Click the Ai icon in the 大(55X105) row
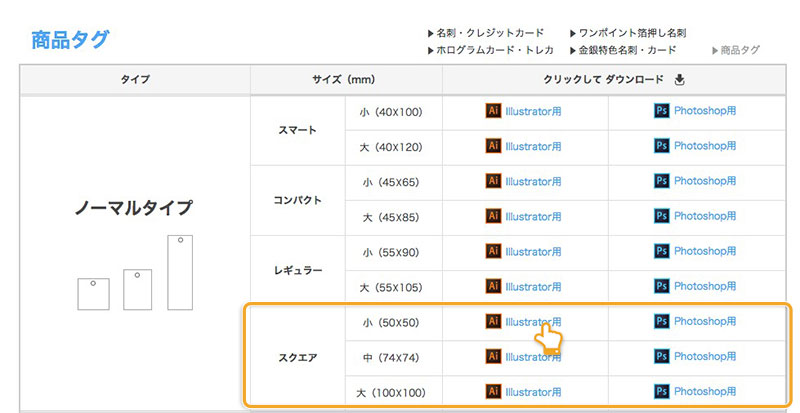Image resolution: width=800 pixels, height=413 pixels. (x=493, y=286)
